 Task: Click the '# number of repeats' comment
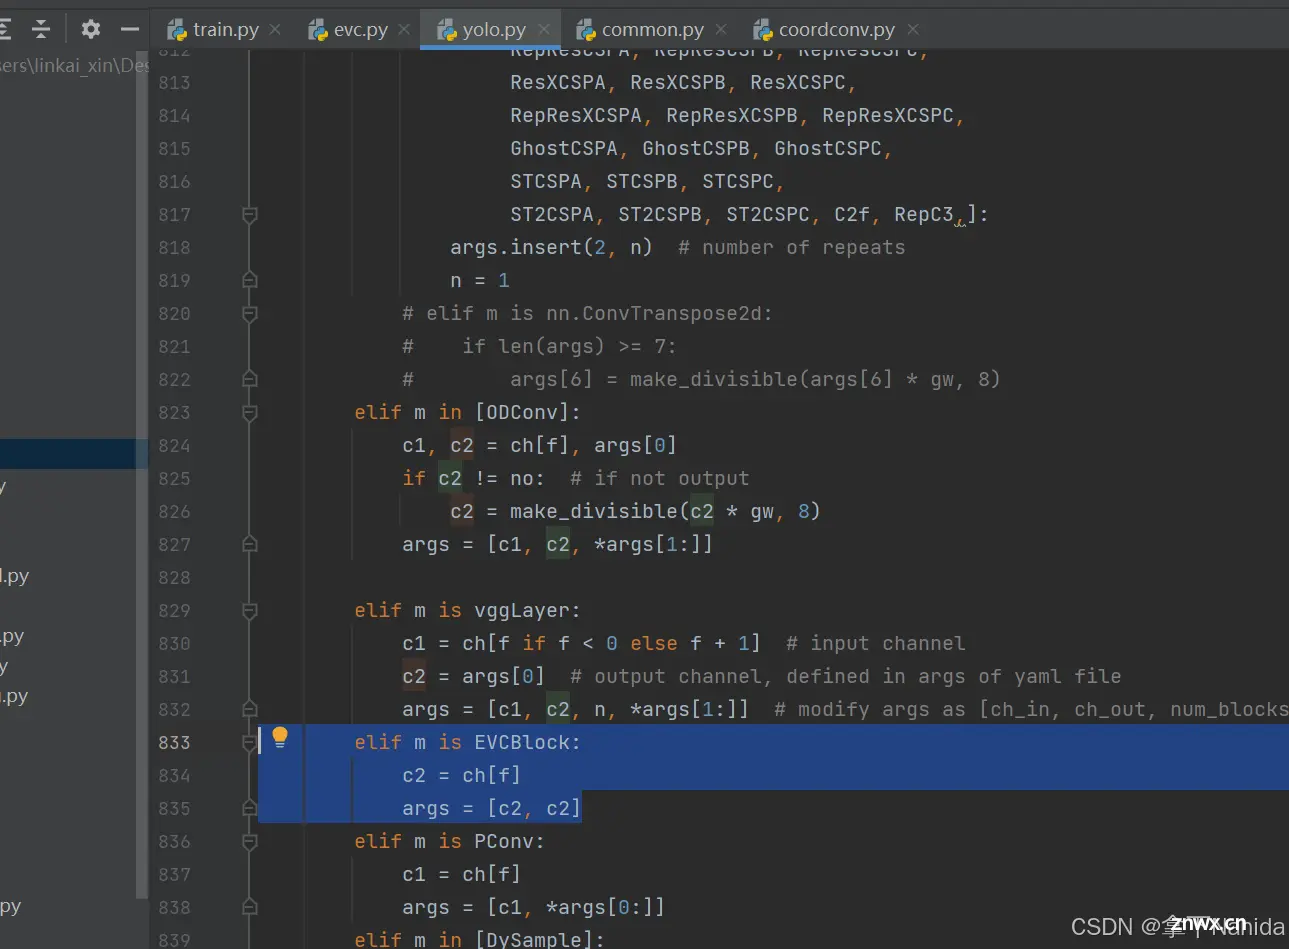coord(792,248)
